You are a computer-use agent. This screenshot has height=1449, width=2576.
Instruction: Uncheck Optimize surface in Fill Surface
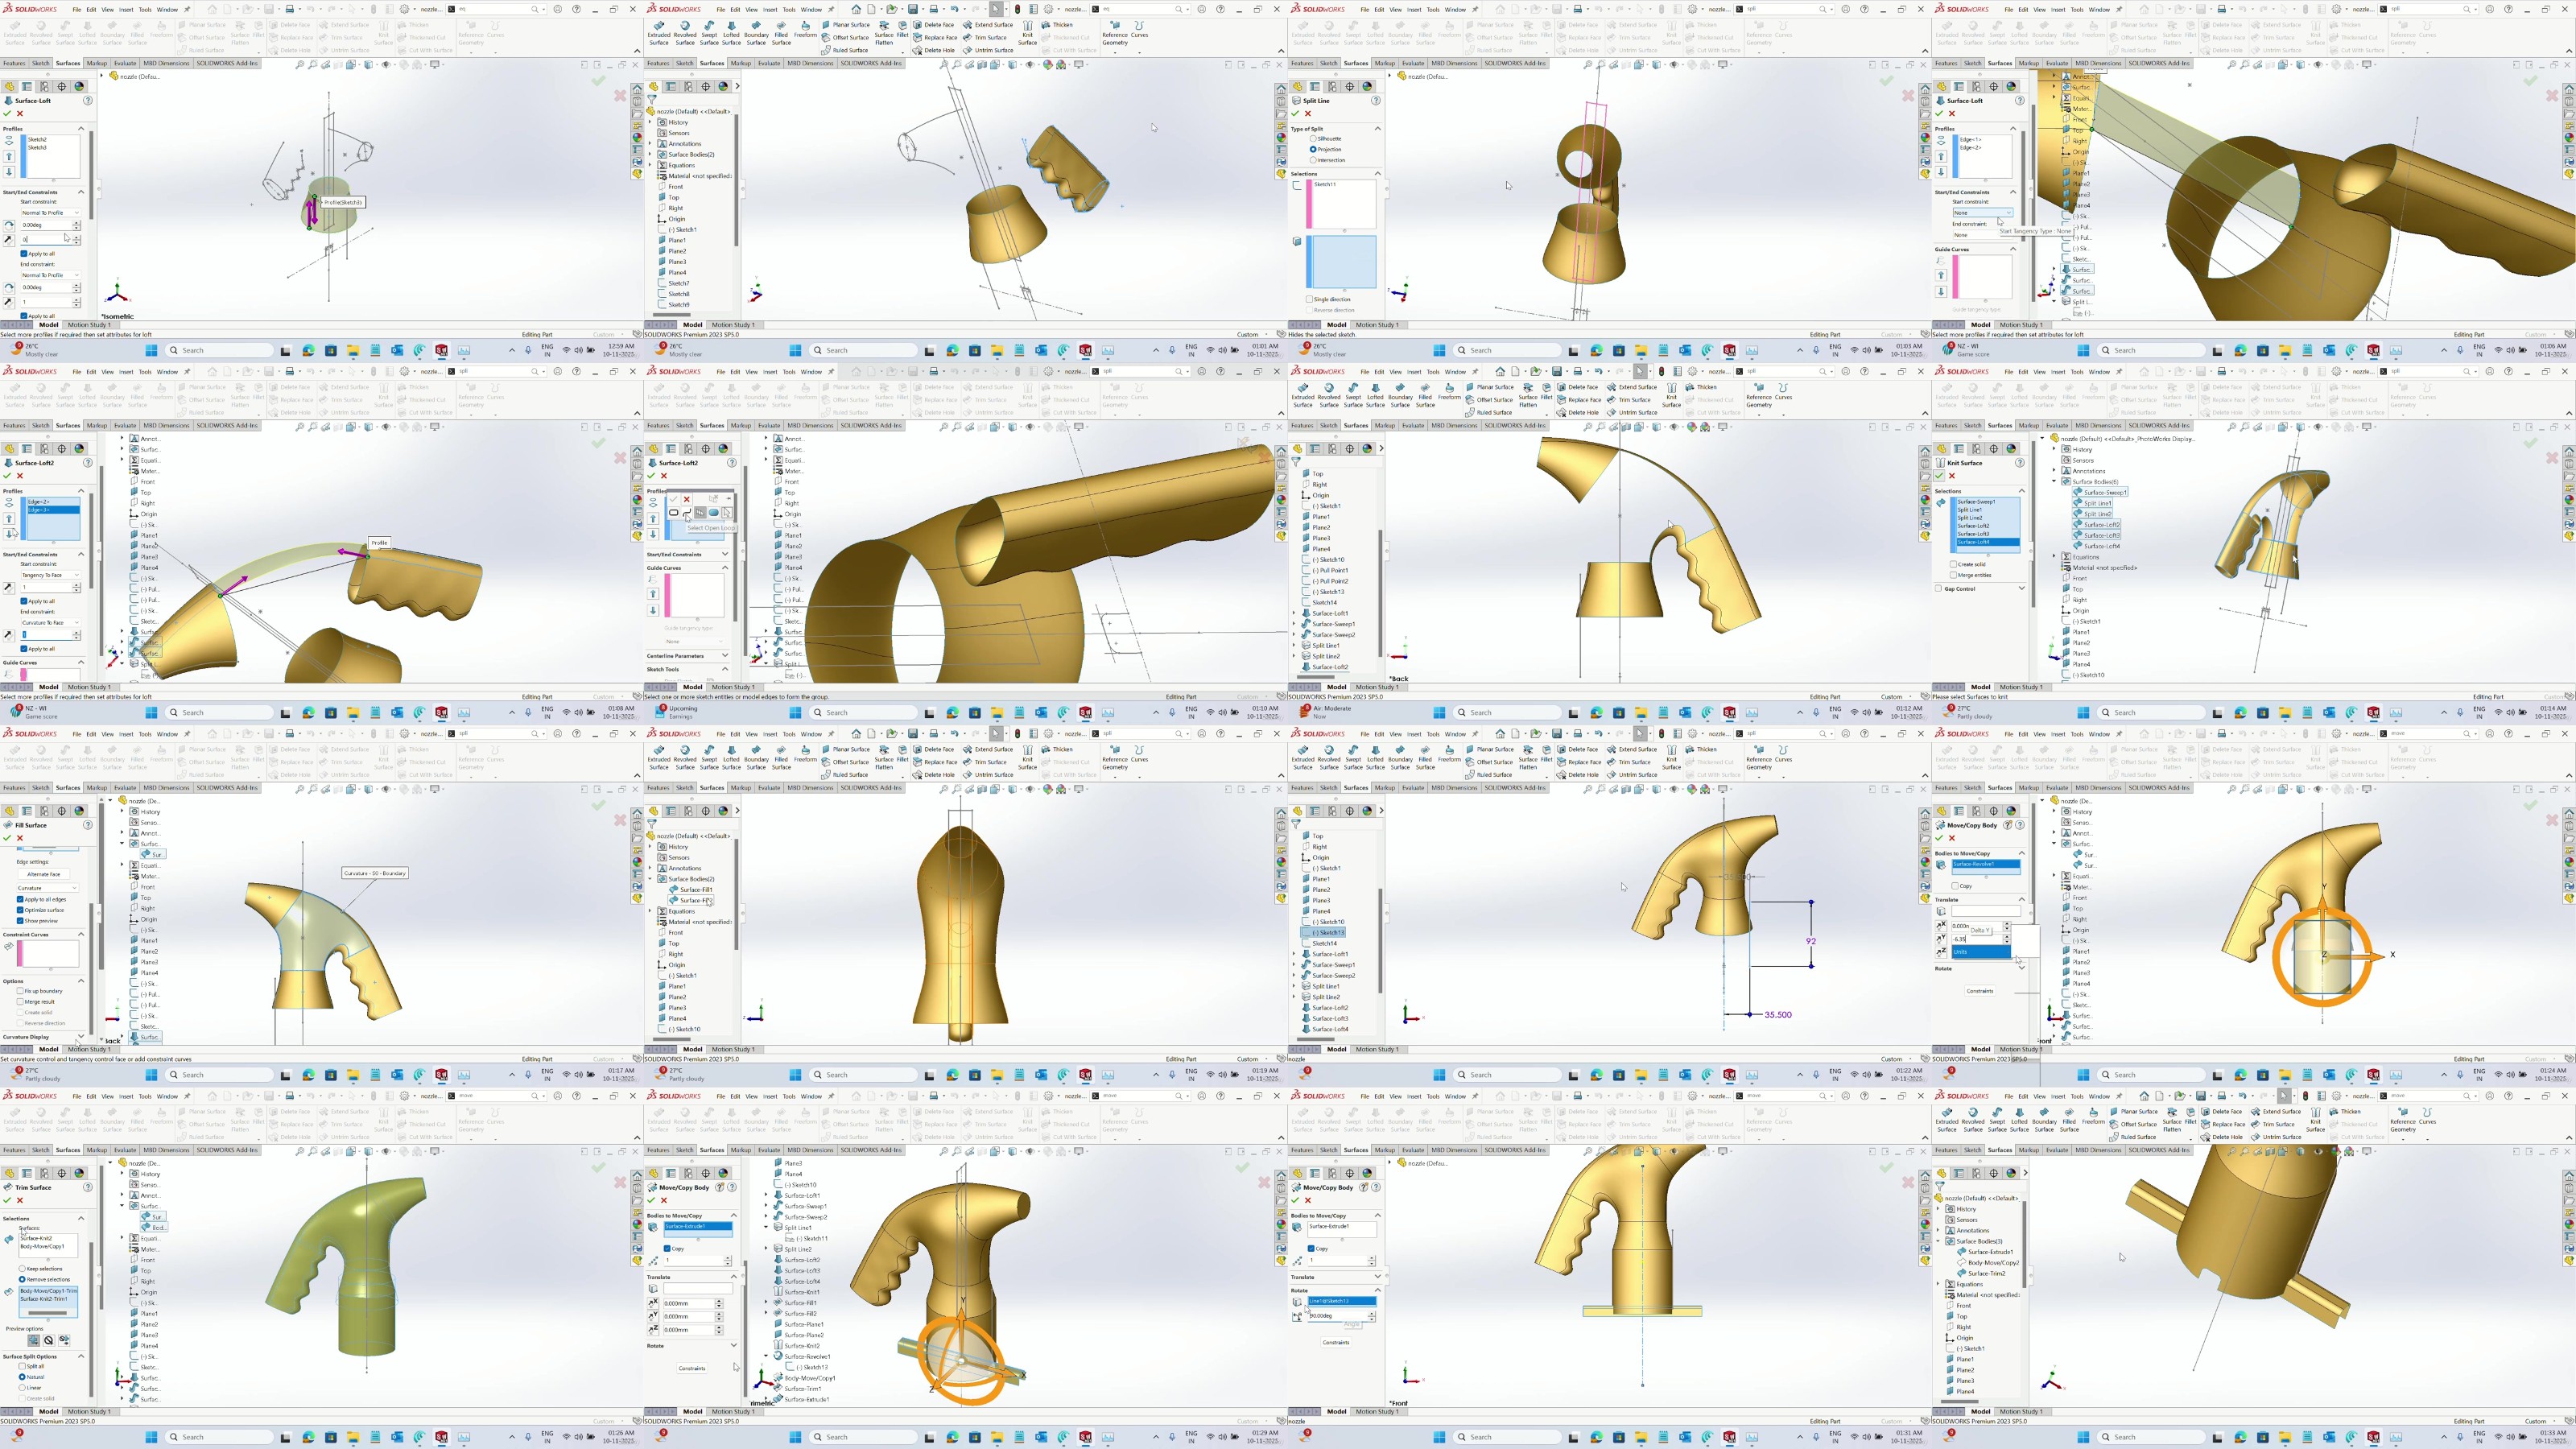(20, 910)
